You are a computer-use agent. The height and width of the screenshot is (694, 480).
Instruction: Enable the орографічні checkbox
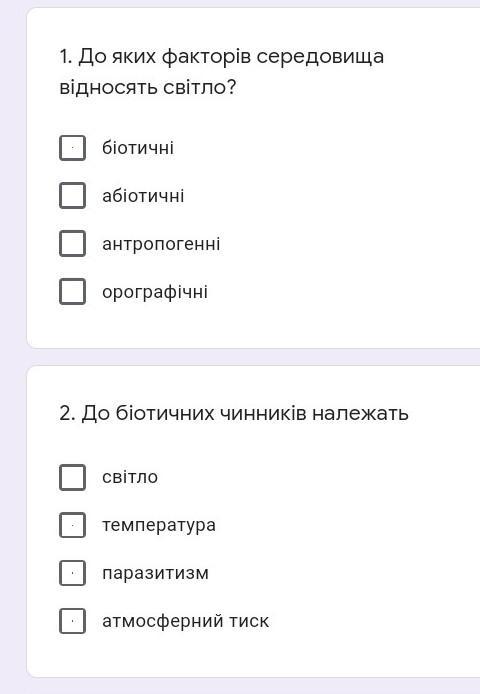[72, 292]
